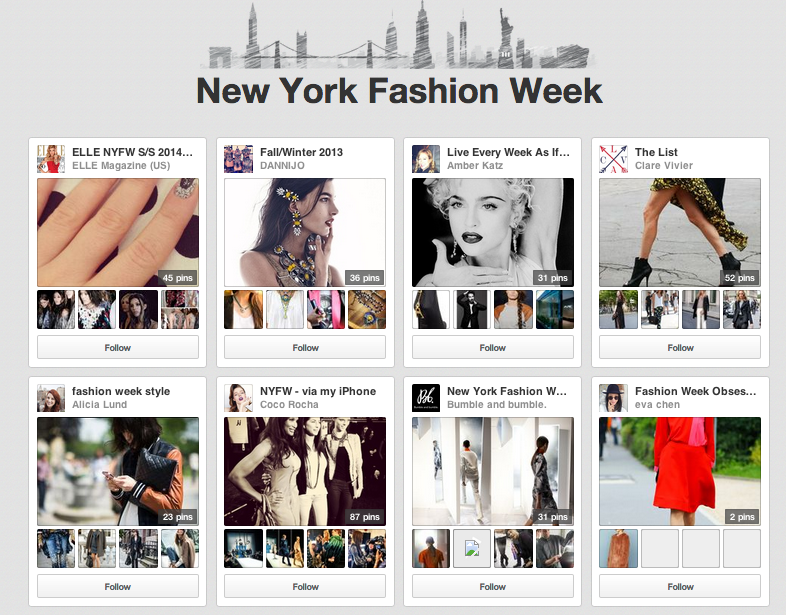
Task: Open Clare Vivier CLVA logo avatar
Action: (x=613, y=159)
